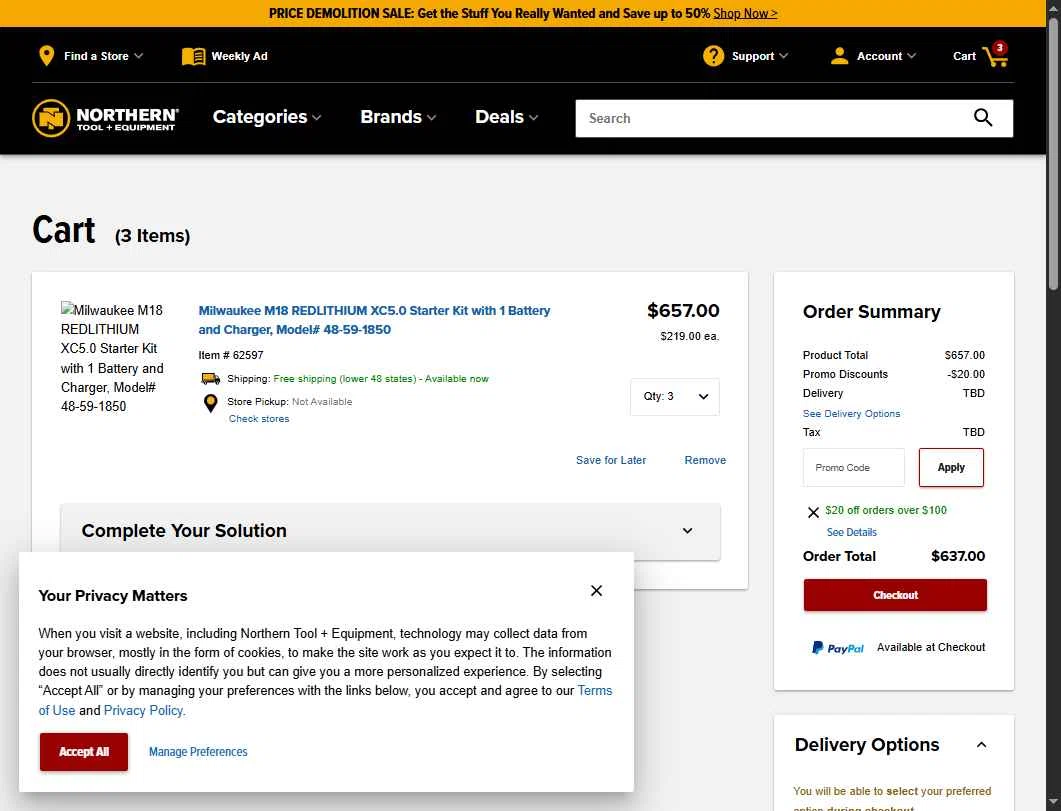Click Save for Later

[611, 460]
